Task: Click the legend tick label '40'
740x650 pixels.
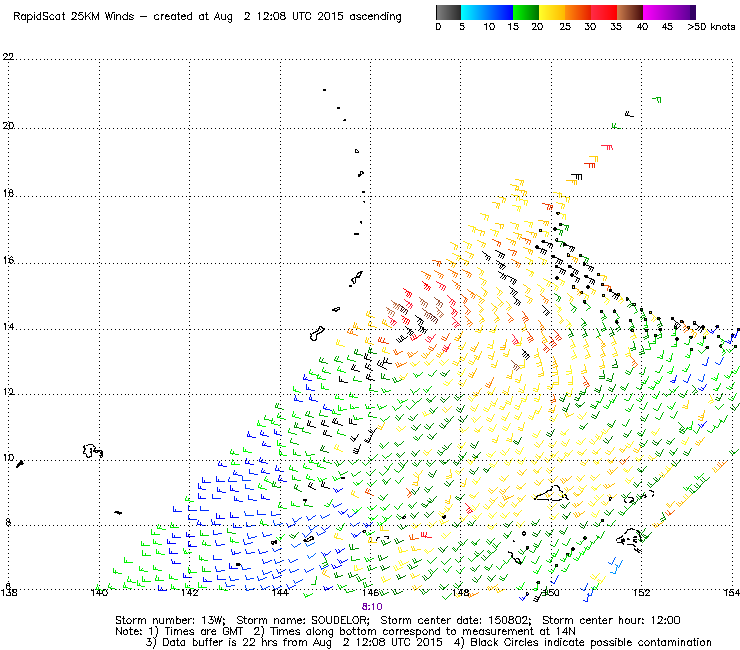Action: click(642, 27)
